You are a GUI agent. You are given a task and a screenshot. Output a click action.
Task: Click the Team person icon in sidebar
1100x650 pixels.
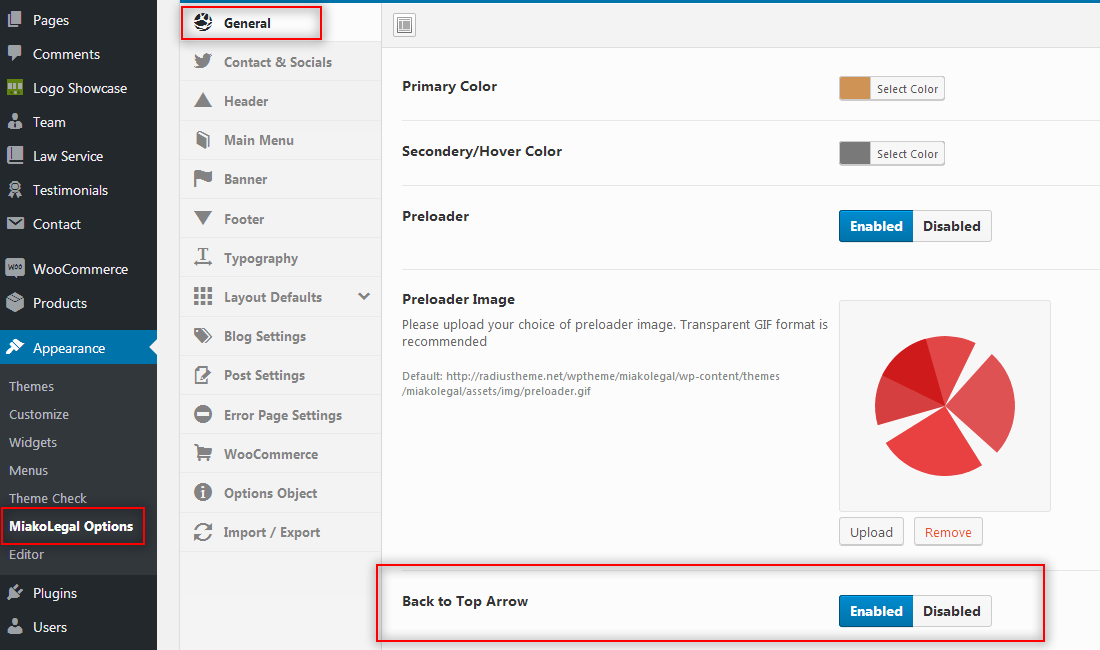(15, 121)
